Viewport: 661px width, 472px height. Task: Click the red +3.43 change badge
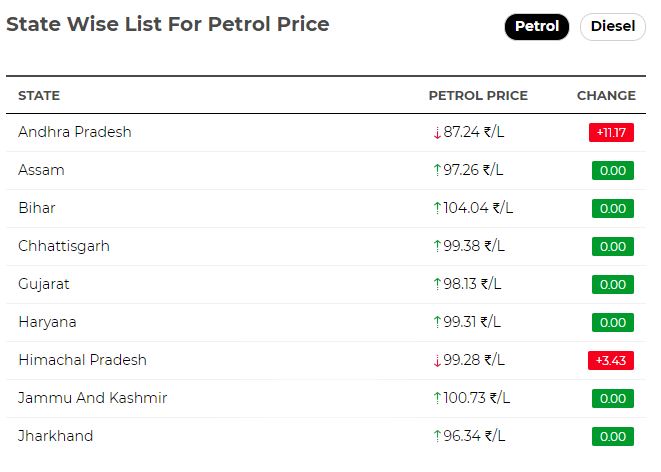click(611, 360)
